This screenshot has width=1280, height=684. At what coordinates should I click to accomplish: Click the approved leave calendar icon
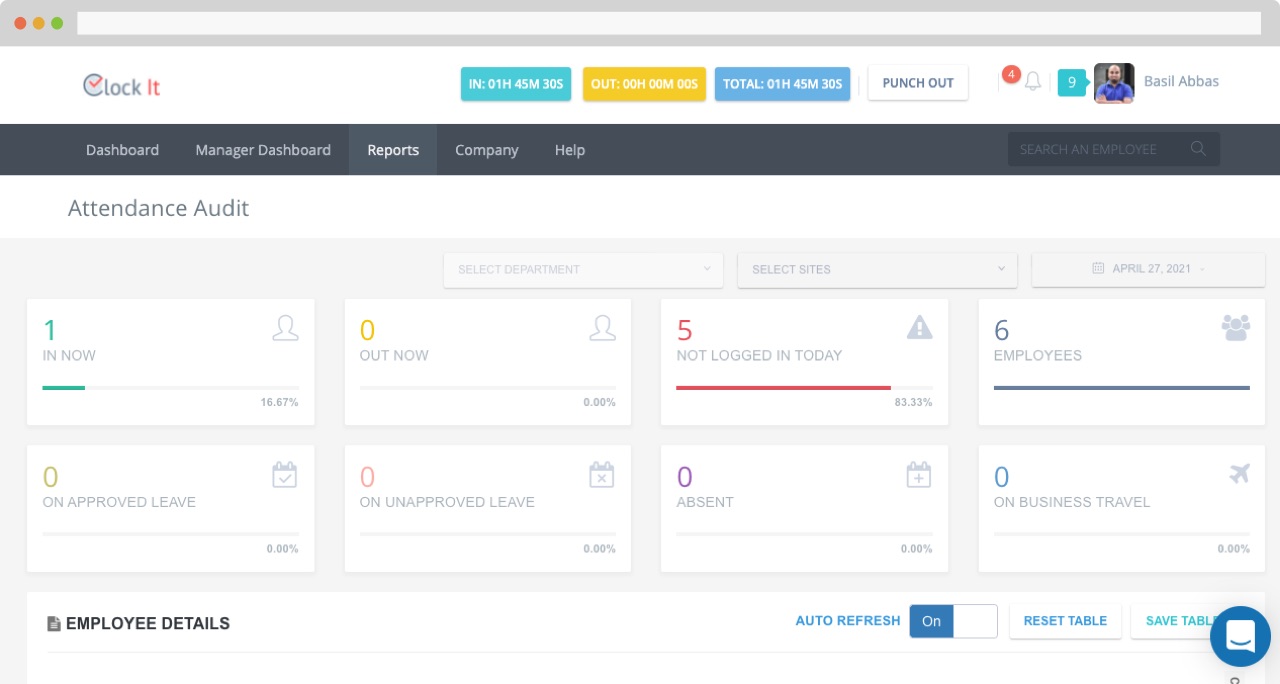[x=285, y=475]
